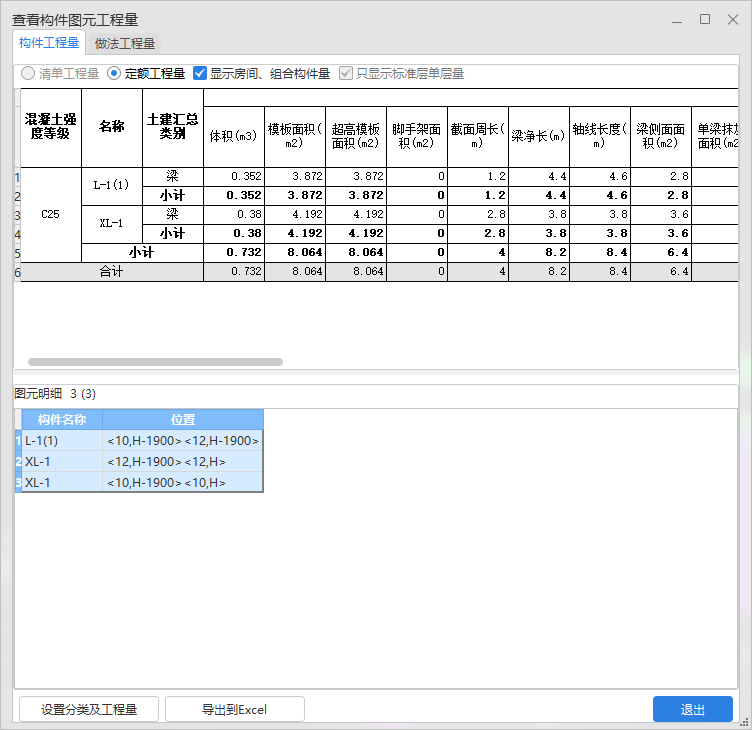
Task: Click volume value 0.352 in row 1
Action: tap(234, 177)
